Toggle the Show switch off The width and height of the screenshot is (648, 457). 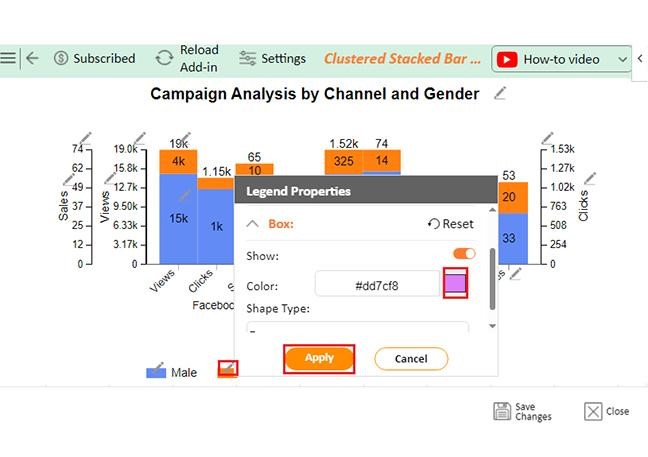click(x=464, y=254)
